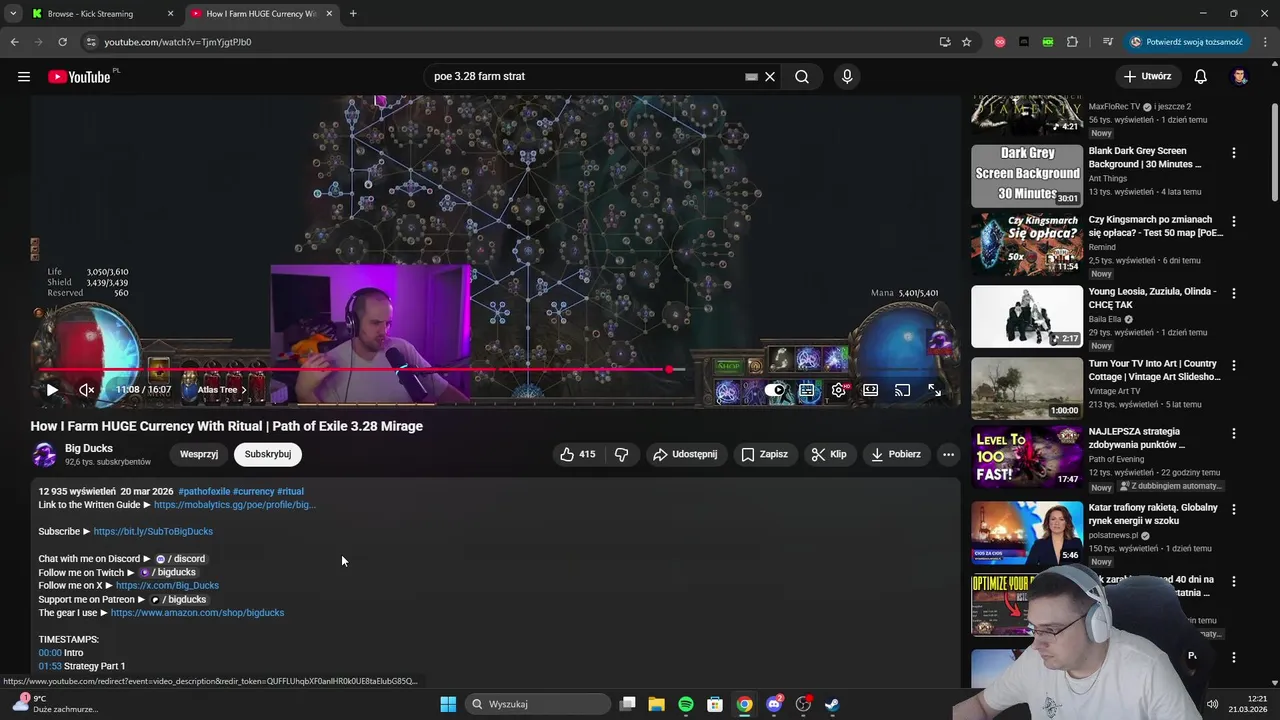Dislike the video with thumbs down
Image resolution: width=1280 pixels, height=720 pixels.
[621, 454]
